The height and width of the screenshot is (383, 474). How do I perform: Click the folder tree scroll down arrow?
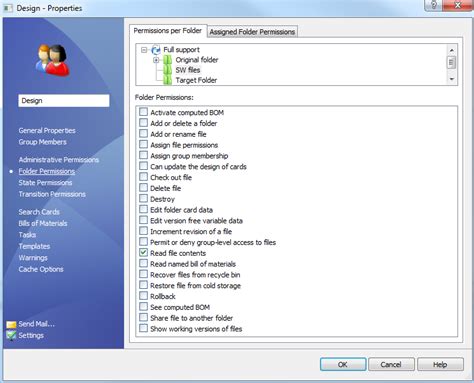point(452,79)
